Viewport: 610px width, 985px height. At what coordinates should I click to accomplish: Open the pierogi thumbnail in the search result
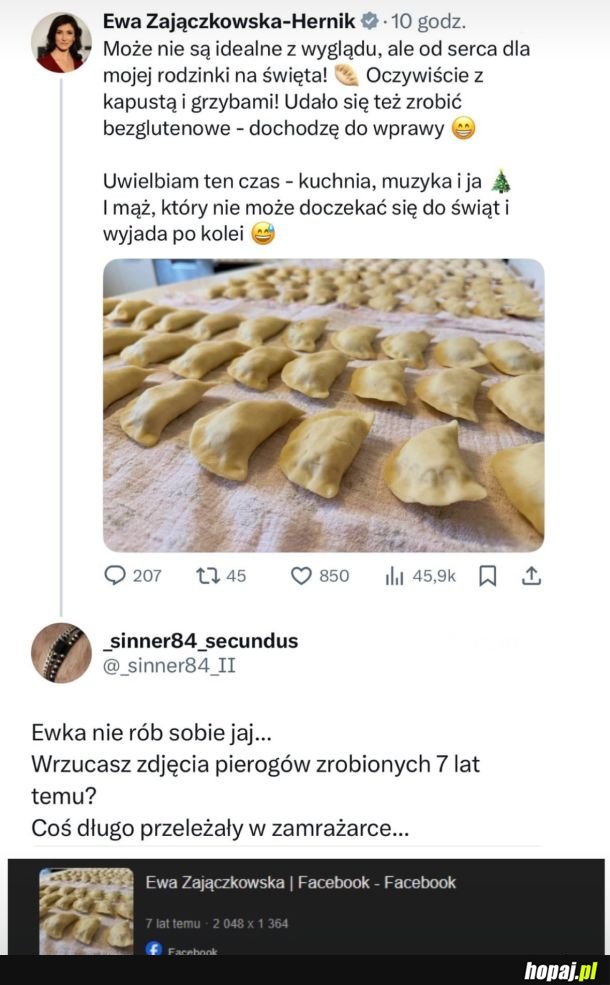pos(86,909)
